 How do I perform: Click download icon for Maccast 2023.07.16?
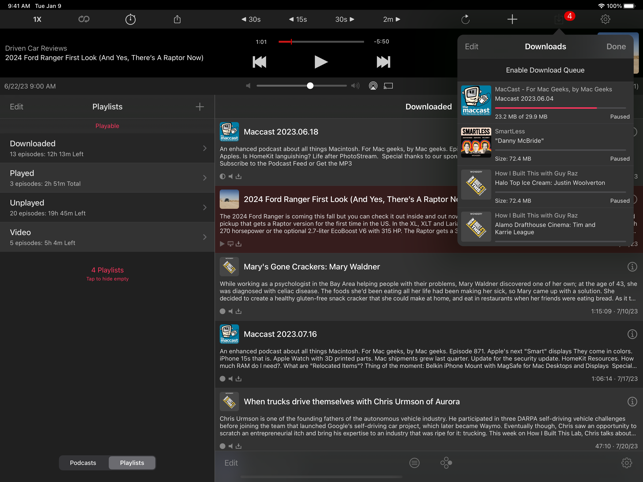point(239,379)
